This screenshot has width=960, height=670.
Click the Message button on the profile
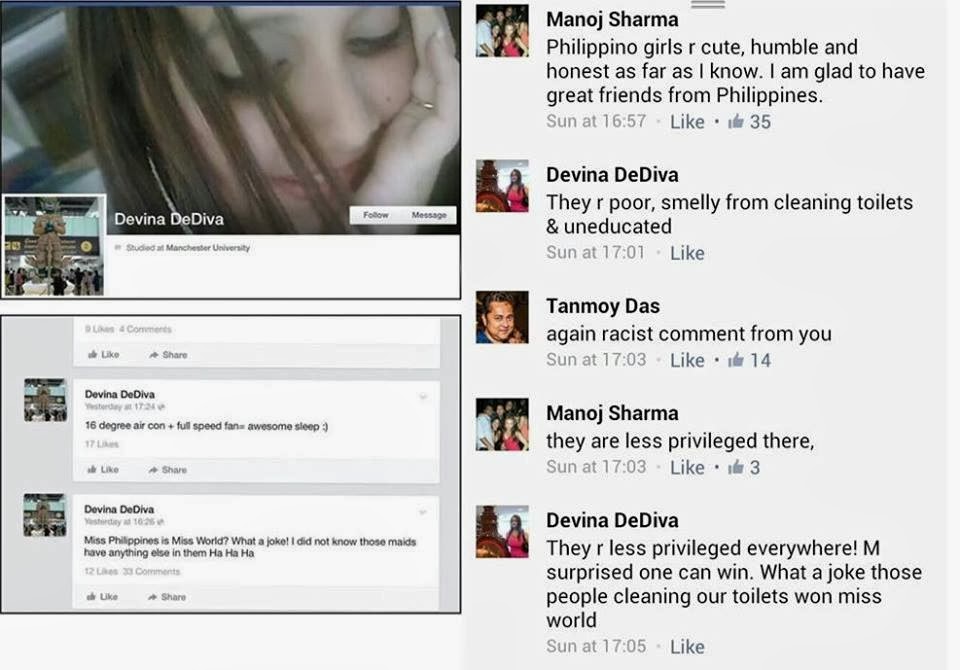pos(429,215)
